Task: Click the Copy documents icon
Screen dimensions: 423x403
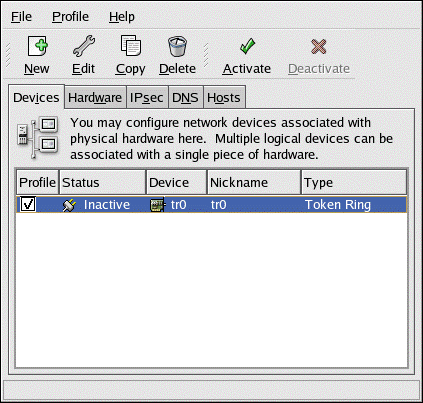Action: (131, 46)
